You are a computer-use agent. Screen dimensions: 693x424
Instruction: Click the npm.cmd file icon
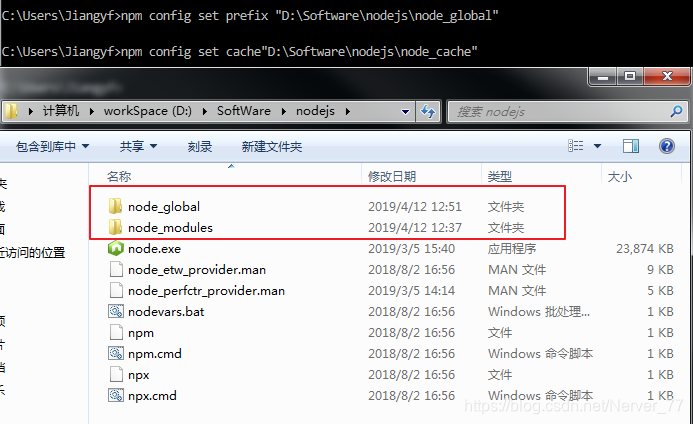click(116, 353)
